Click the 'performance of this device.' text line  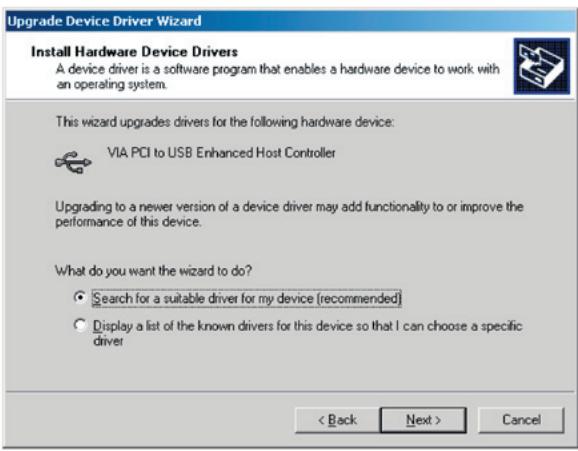[x=128, y=222]
